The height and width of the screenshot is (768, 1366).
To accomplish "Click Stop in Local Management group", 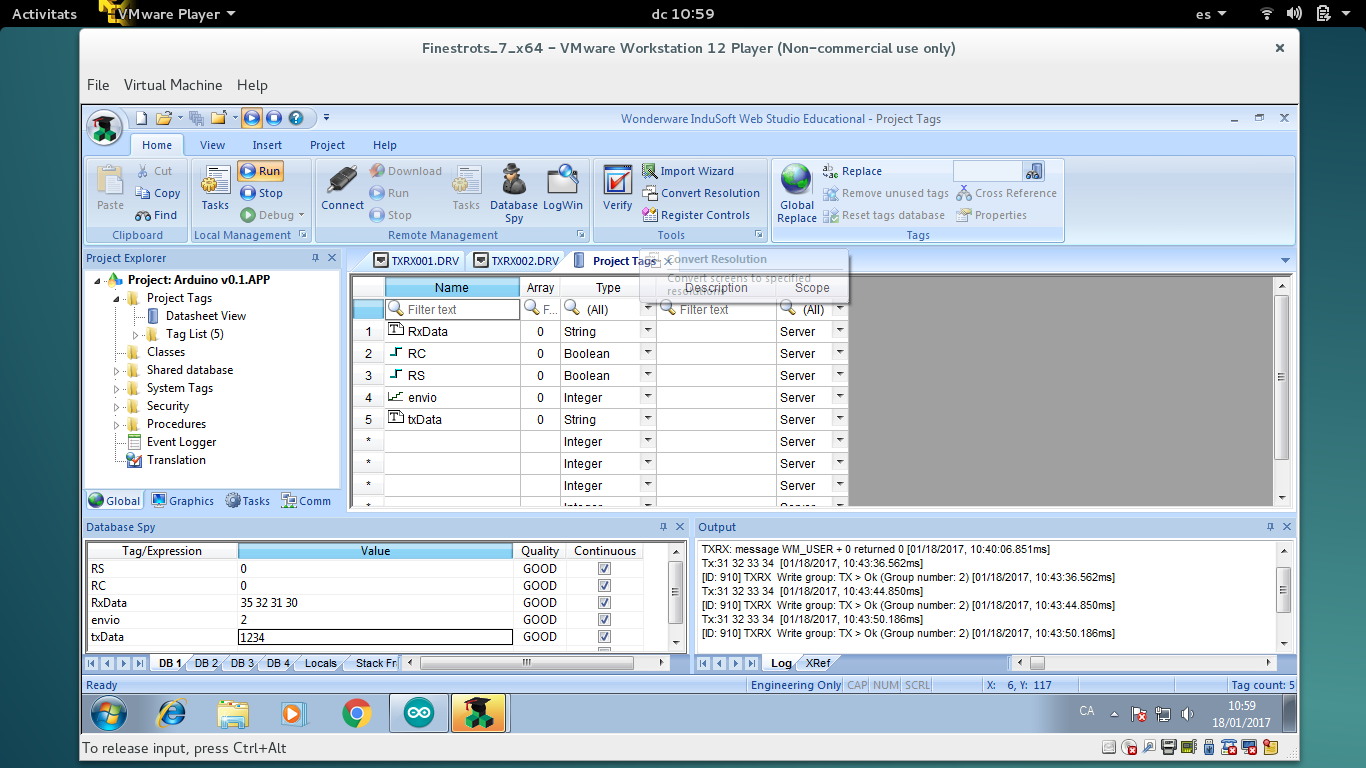I will point(262,193).
